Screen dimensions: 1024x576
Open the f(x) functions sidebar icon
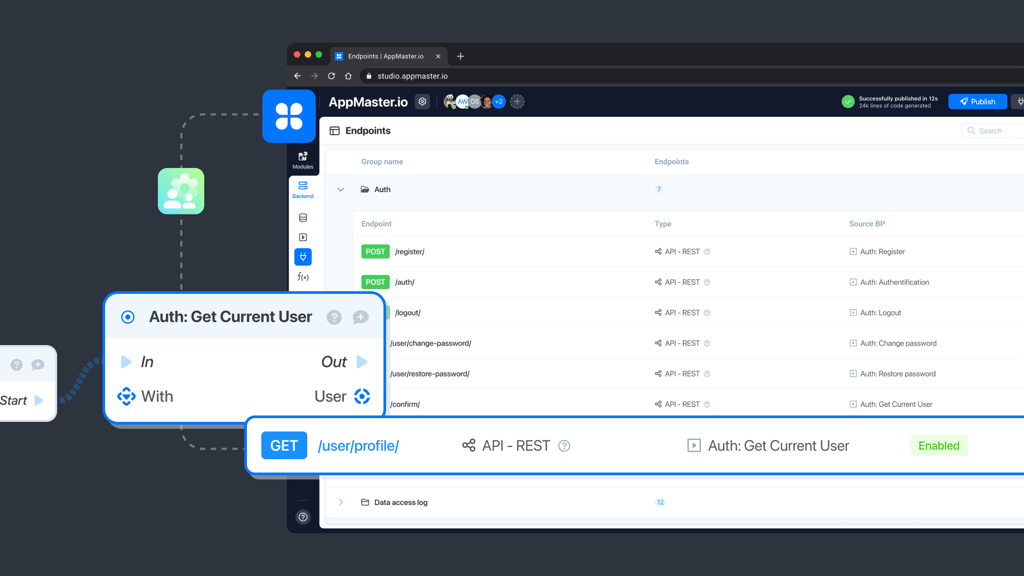303,277
